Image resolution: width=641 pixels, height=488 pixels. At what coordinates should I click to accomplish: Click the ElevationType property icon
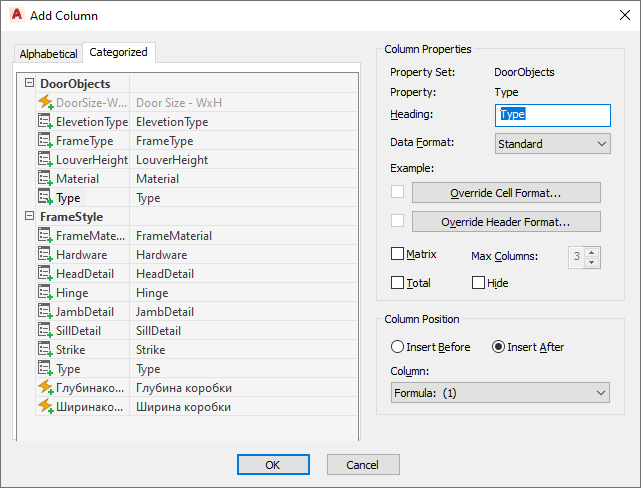[44, 122]
